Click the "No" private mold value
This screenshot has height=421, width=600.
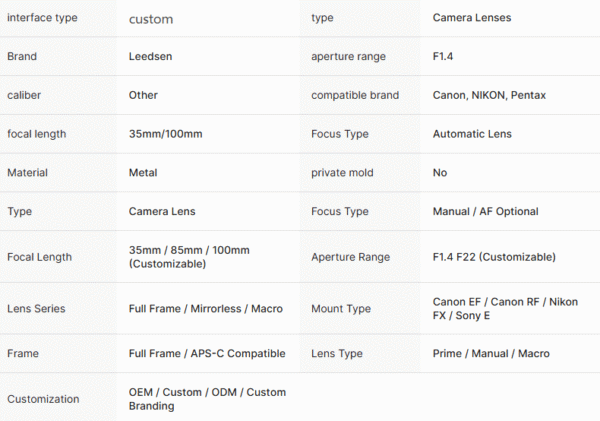(440, 172)
